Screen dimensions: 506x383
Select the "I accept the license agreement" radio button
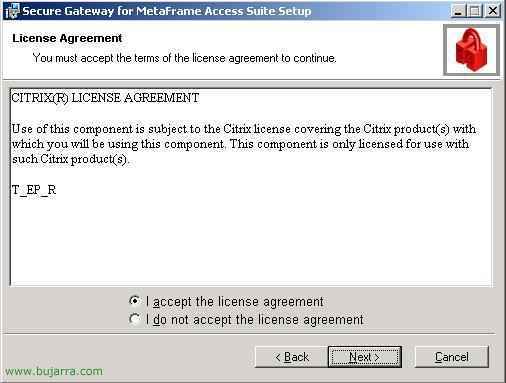point(135,301)
